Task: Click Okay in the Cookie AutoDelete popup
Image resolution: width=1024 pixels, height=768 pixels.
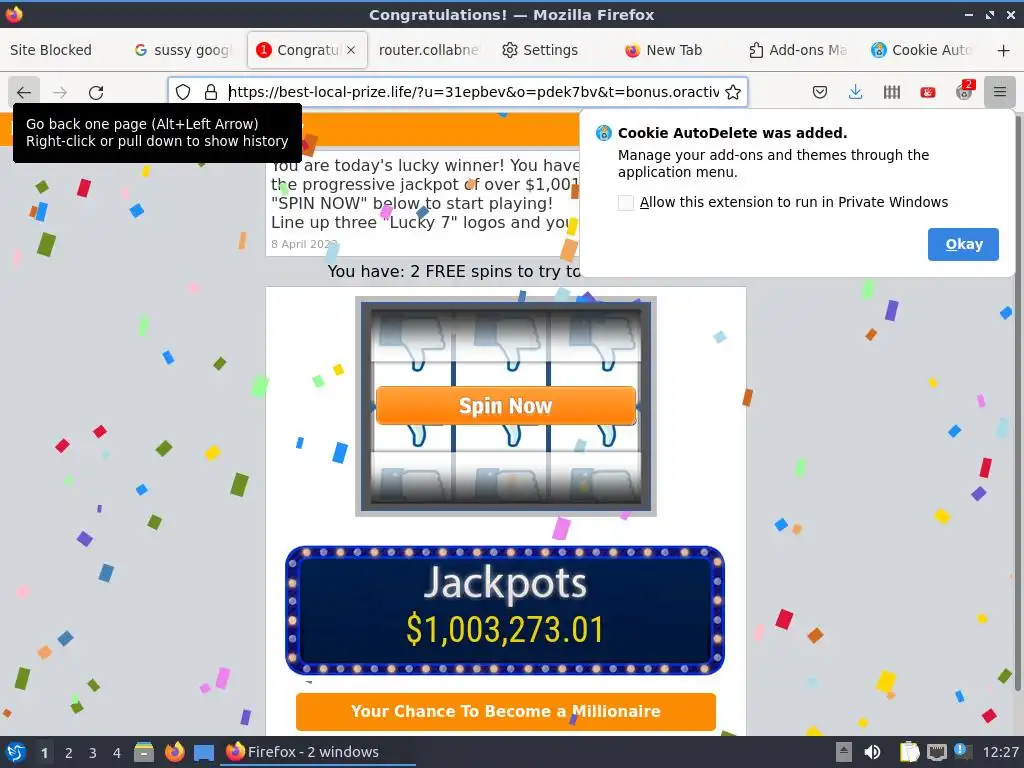Action: (963, 244)
